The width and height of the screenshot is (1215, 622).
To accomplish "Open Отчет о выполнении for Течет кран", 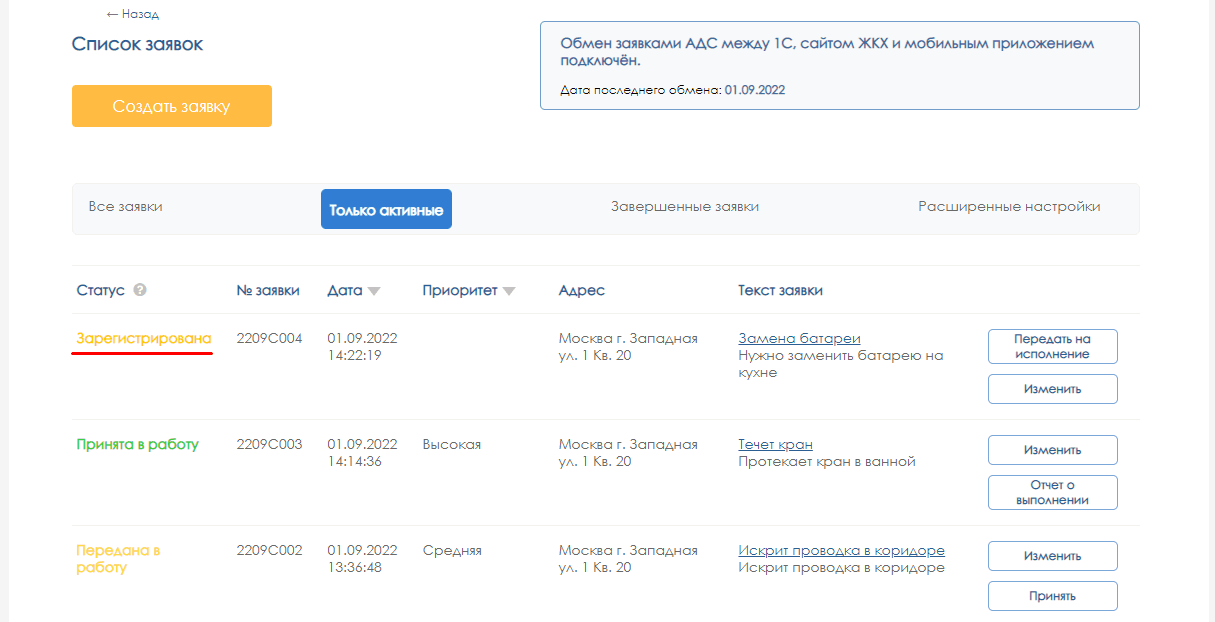I will coord(1052,493).
